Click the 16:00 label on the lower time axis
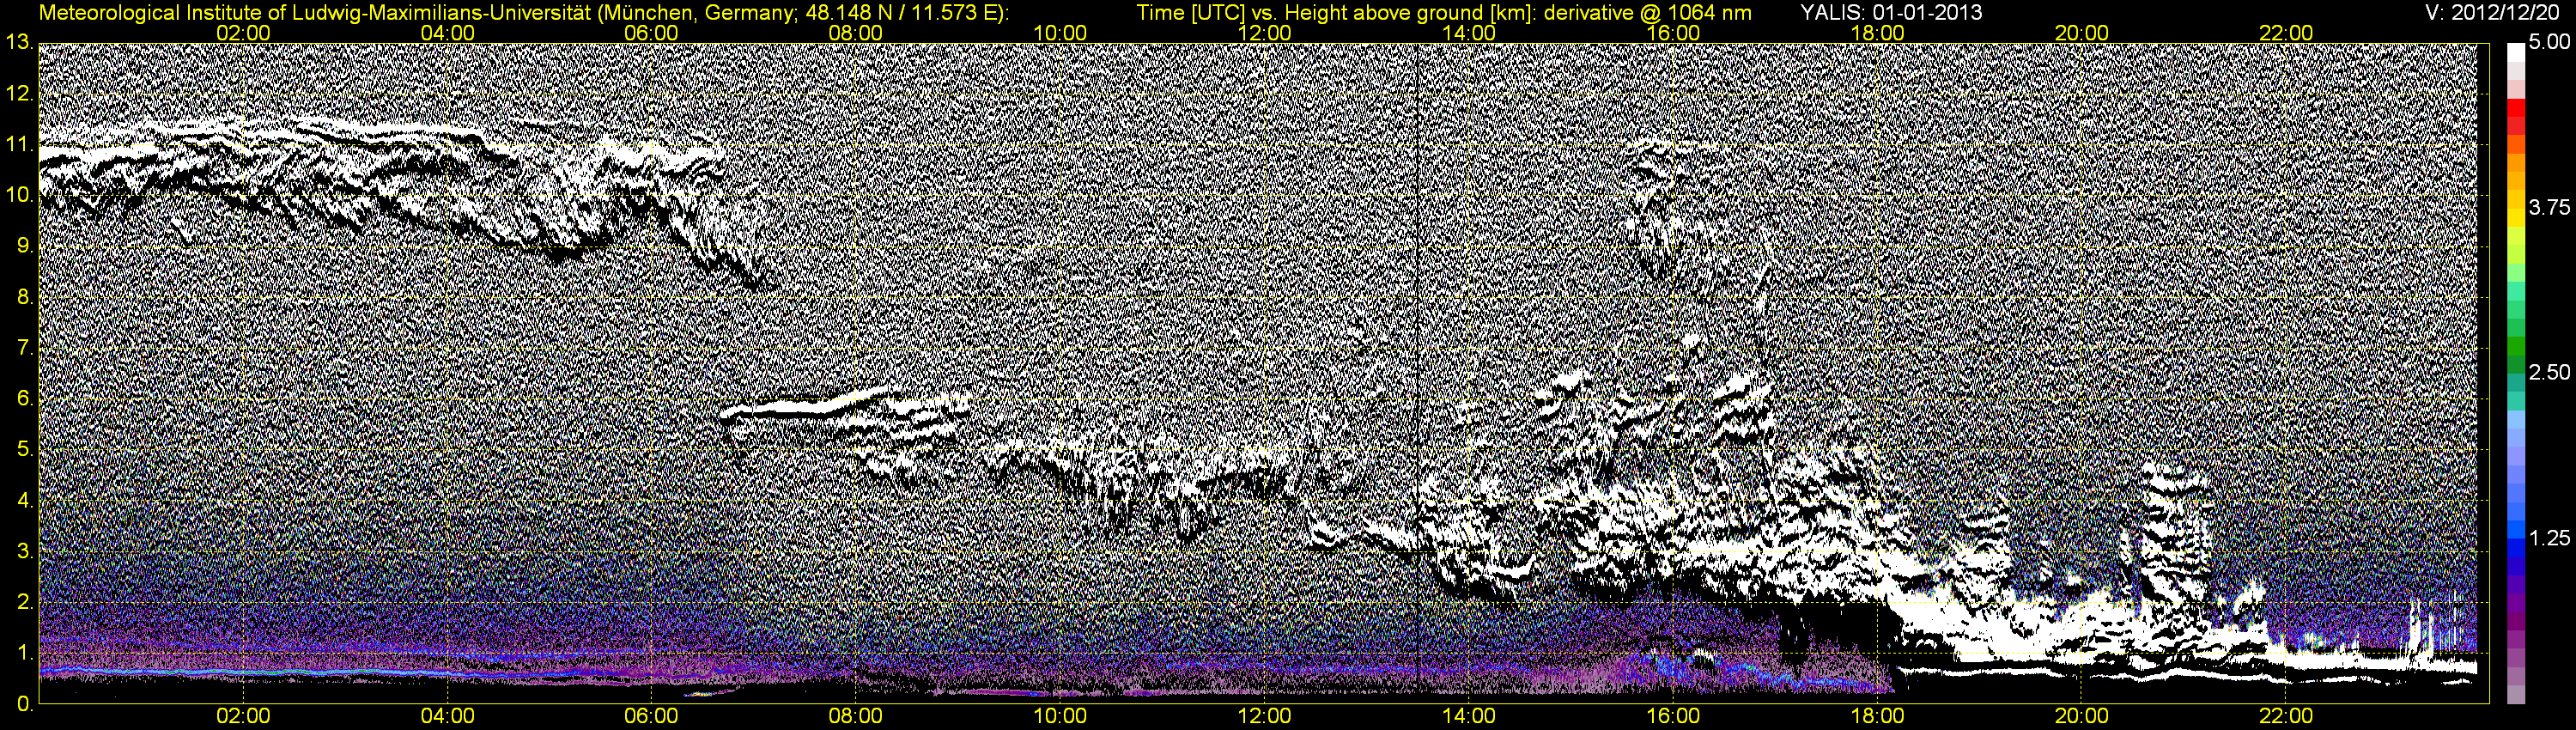The width and height of the screenshot is (2576, 730). coord(1673,717)
